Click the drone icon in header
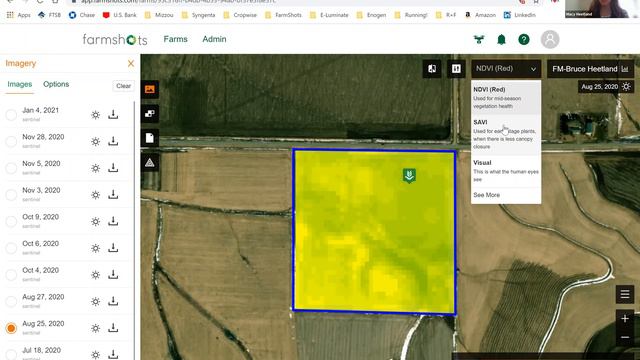The width and height of the screenshot is (640, 360). pyautogui.click(x=479, y=40)
